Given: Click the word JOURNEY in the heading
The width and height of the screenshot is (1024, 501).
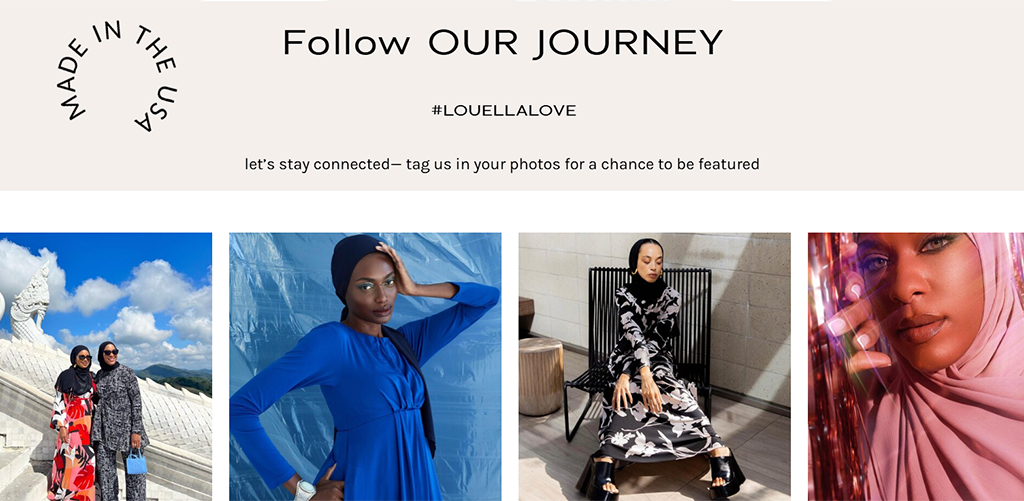Looking at the screenshot, I should pos(628,44).
